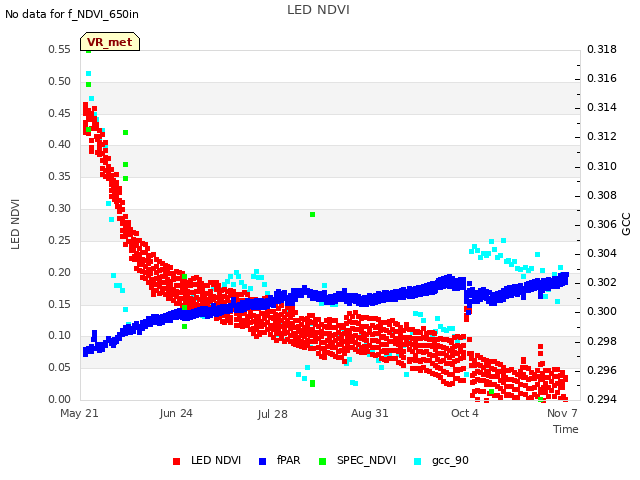640x480 pixels.
Task: Click the 0.20 left axis tick label
Action: click(60, 272)
